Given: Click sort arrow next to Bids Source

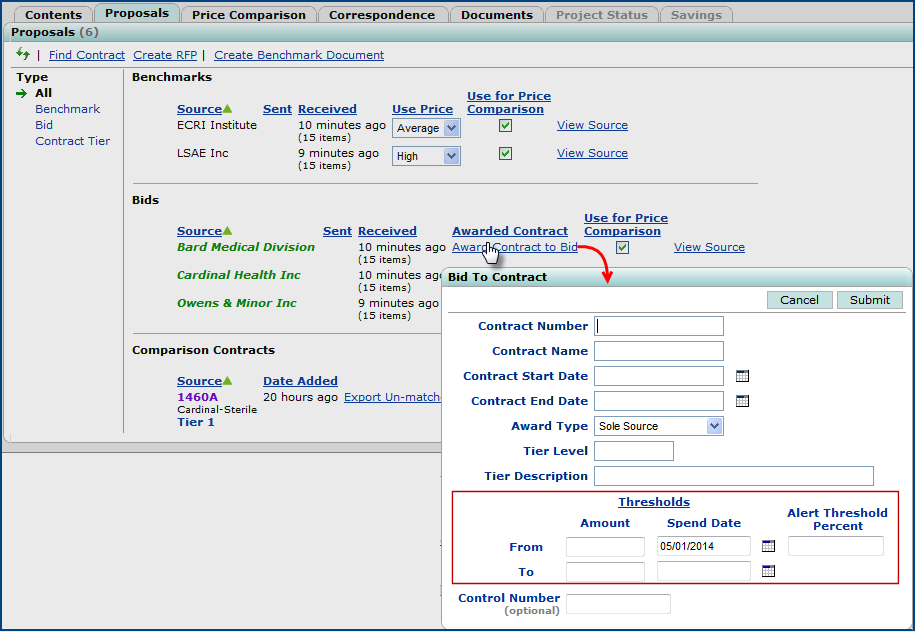Looking at the screenshot, I should [228, 231].
